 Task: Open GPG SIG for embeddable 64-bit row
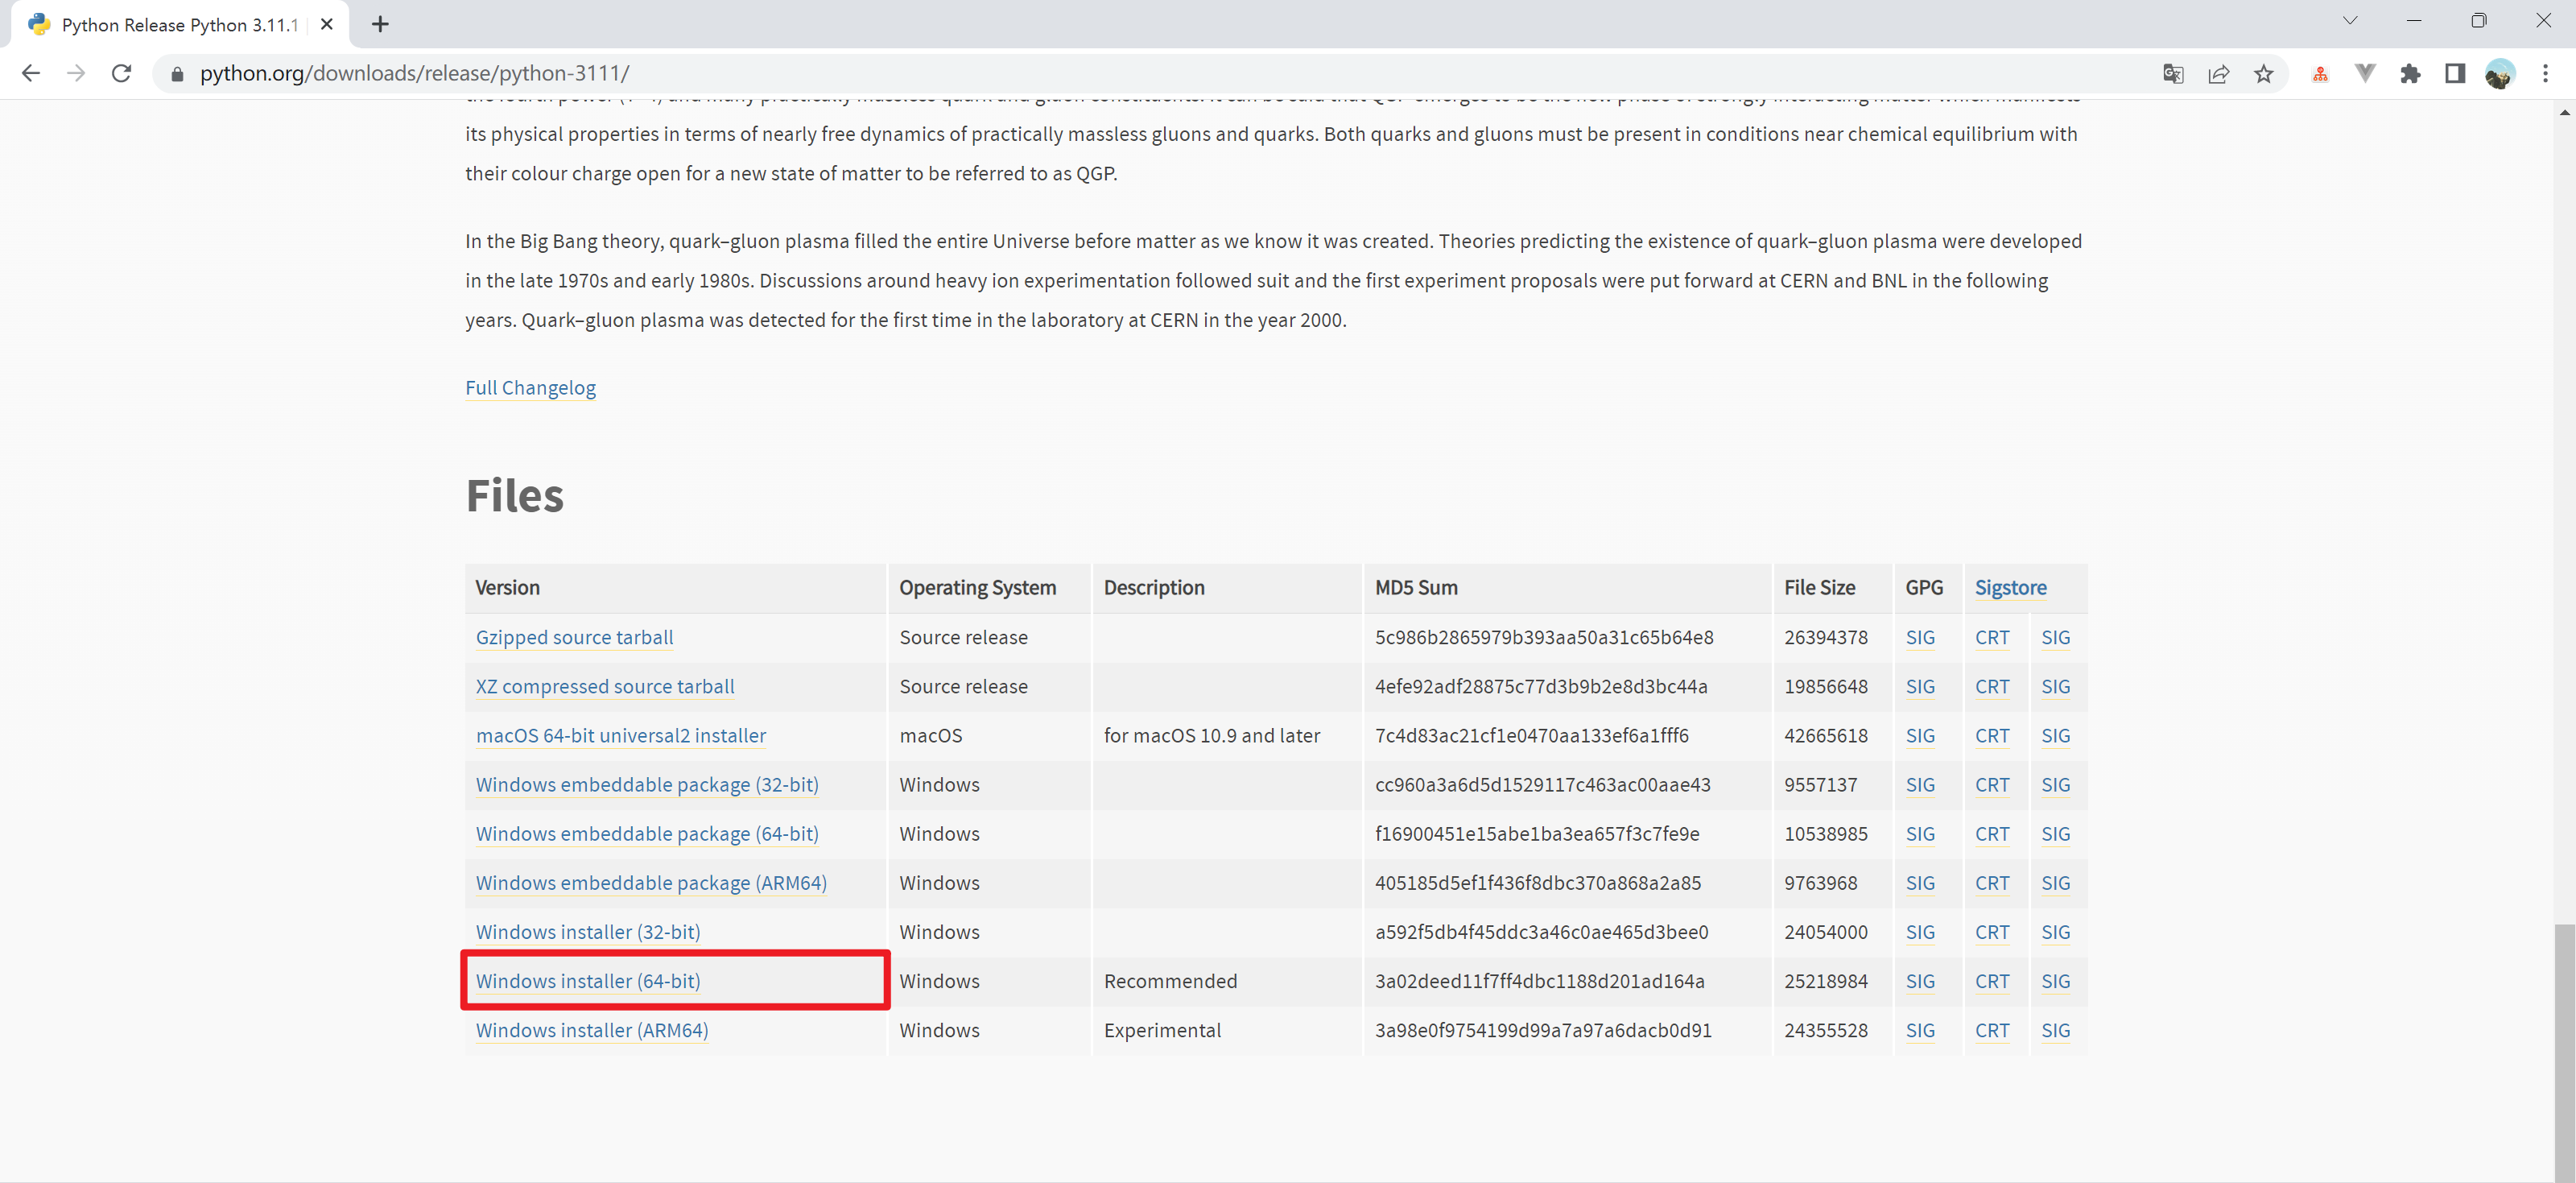point(1920,834)
